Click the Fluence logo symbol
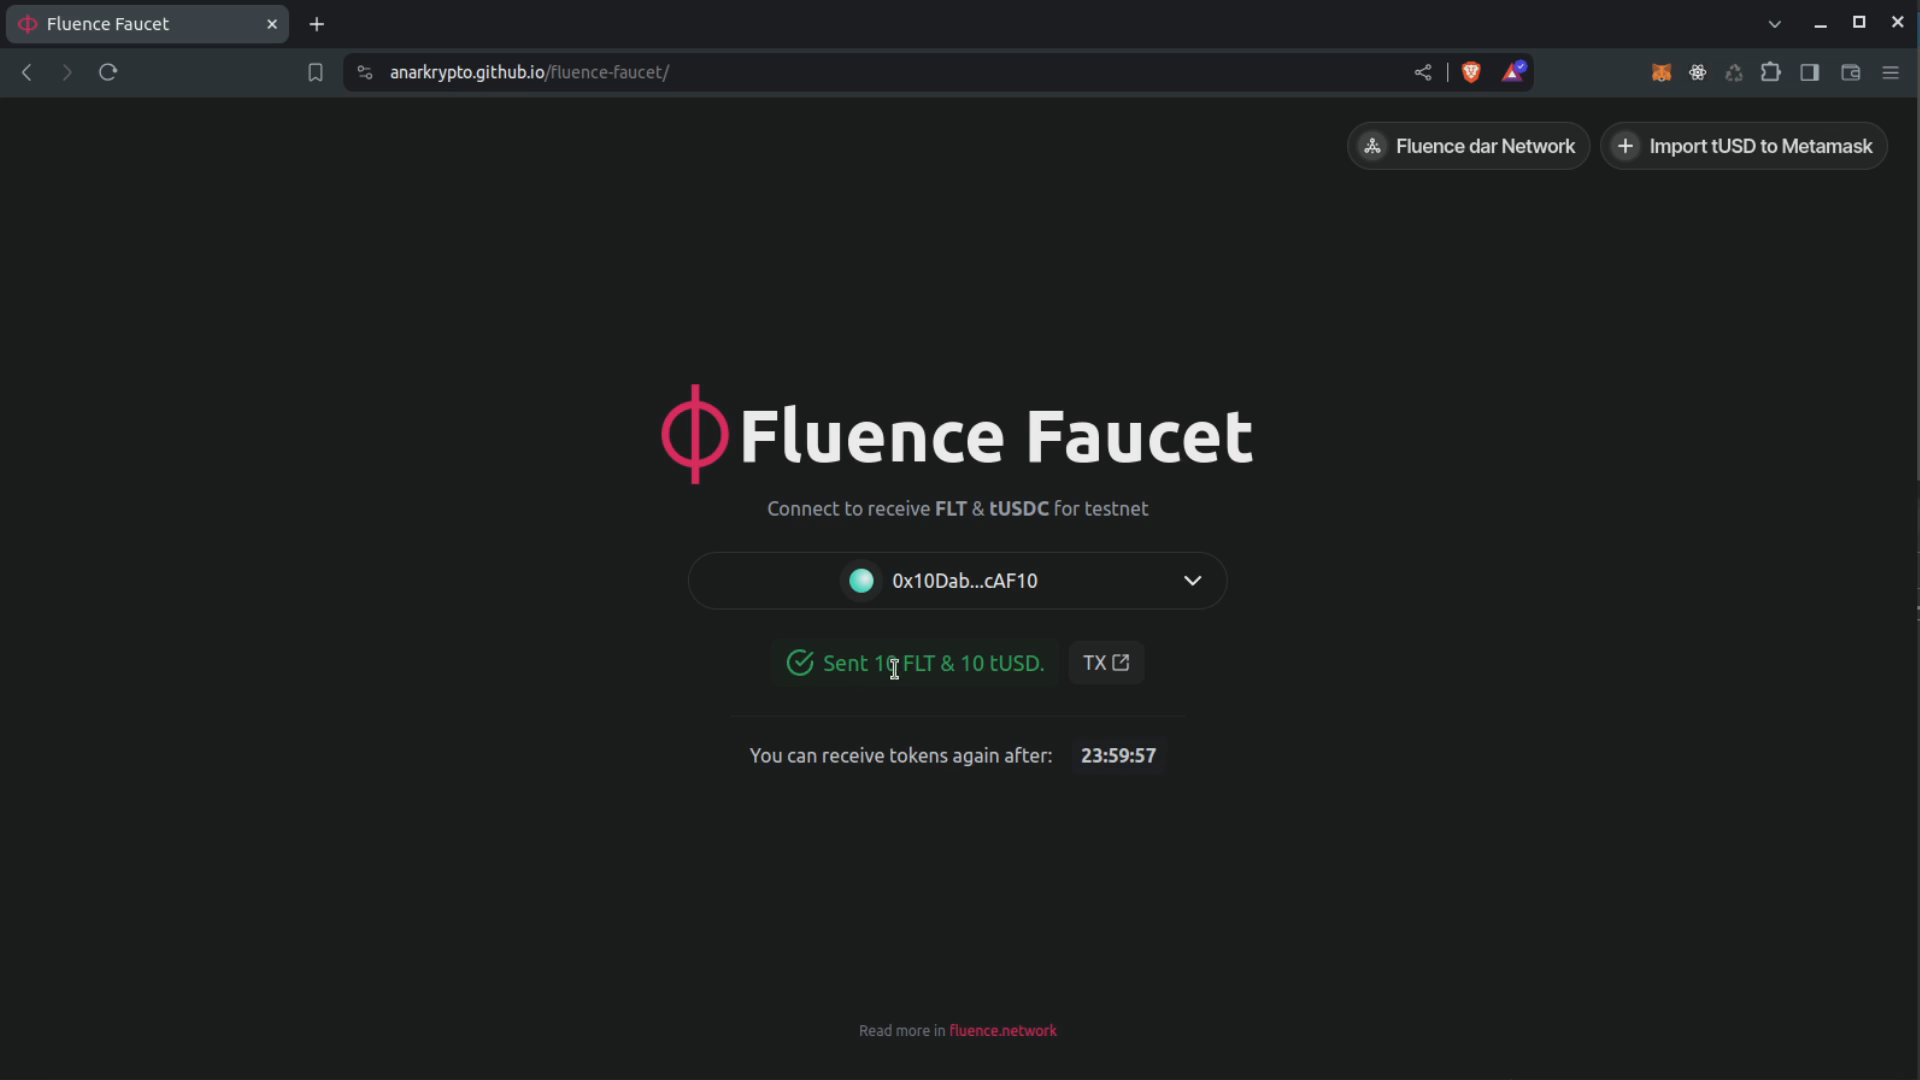 695,435
